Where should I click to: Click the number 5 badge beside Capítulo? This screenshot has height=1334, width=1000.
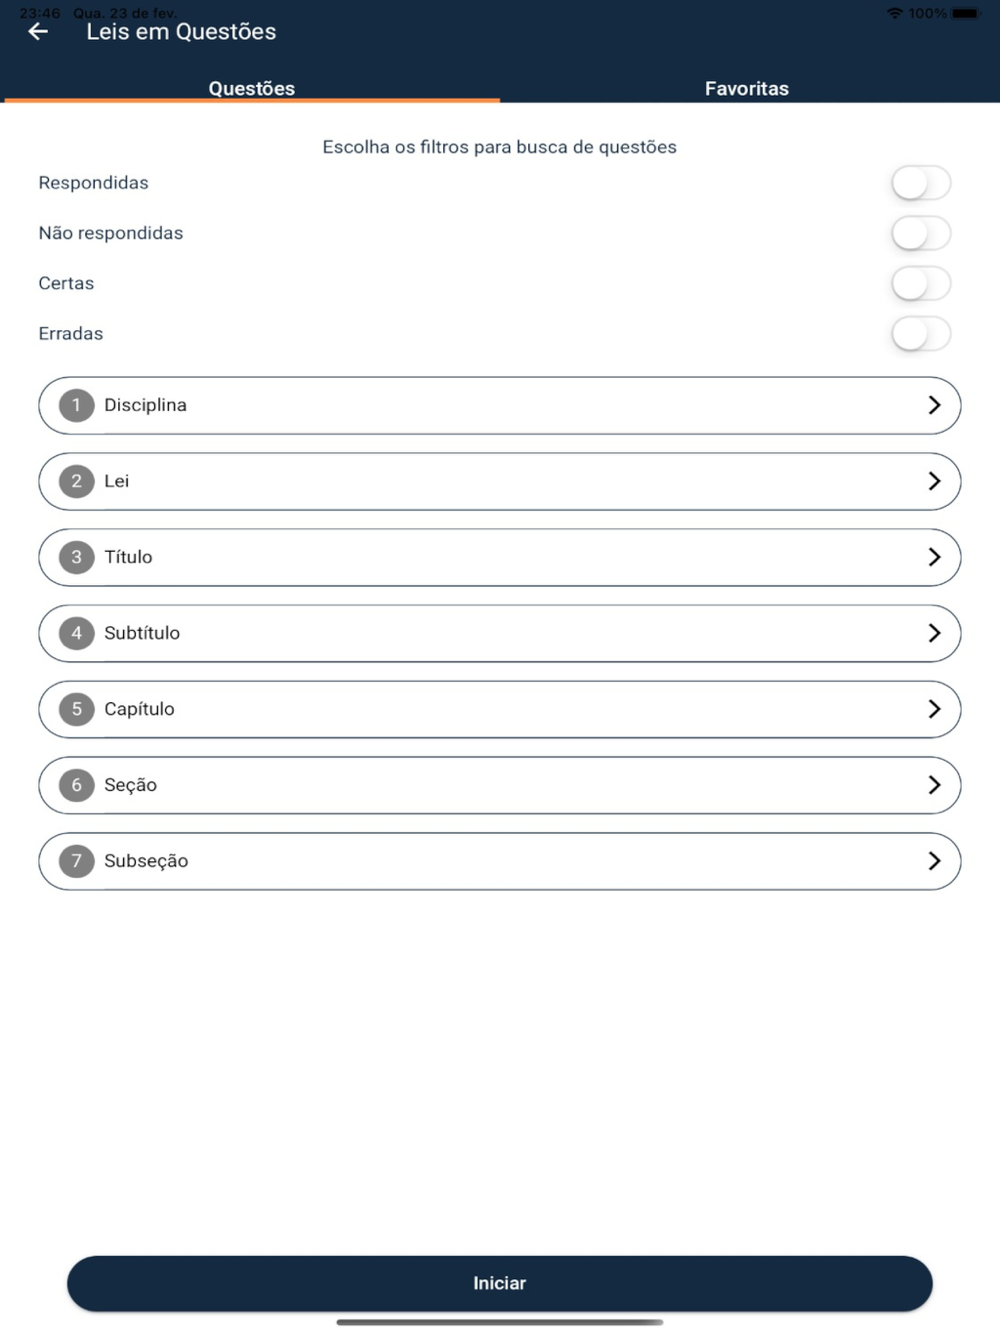[x=76, y=709]
